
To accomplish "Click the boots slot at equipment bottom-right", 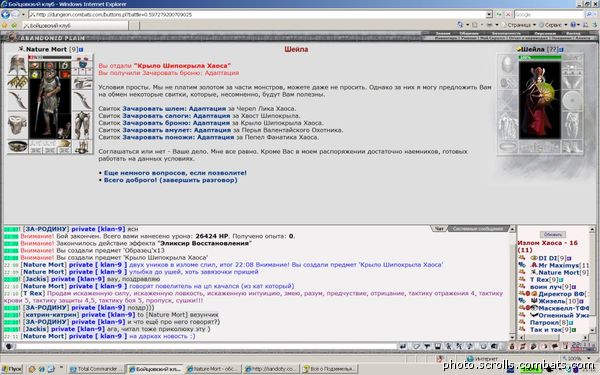I will click(x=82, y=147).
